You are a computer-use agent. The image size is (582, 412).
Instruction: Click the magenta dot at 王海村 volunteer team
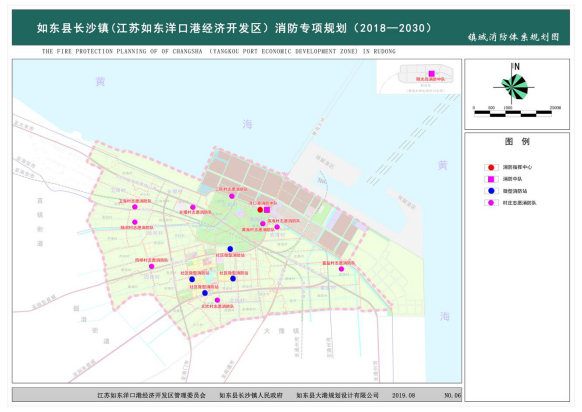135,207
